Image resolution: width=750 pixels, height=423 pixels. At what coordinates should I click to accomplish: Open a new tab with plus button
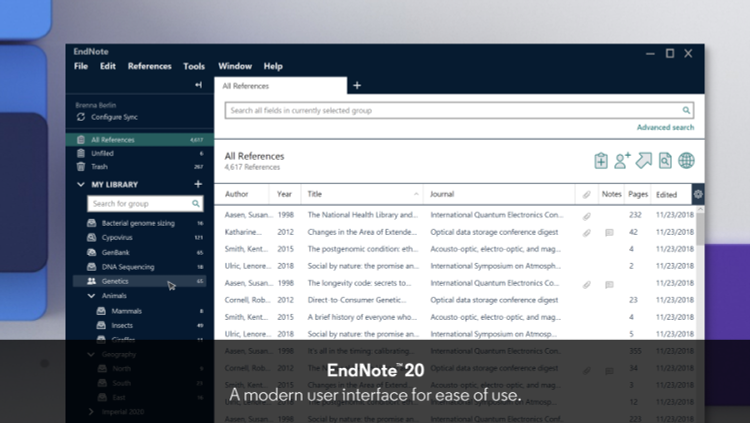click(357, 86)
